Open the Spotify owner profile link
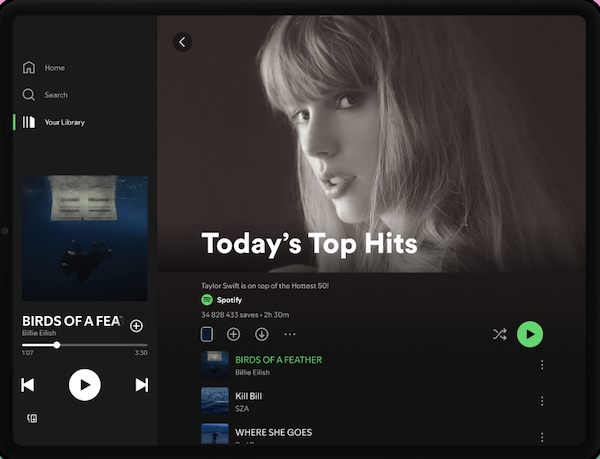The image size is (600, 459). (x=229, y=300)
